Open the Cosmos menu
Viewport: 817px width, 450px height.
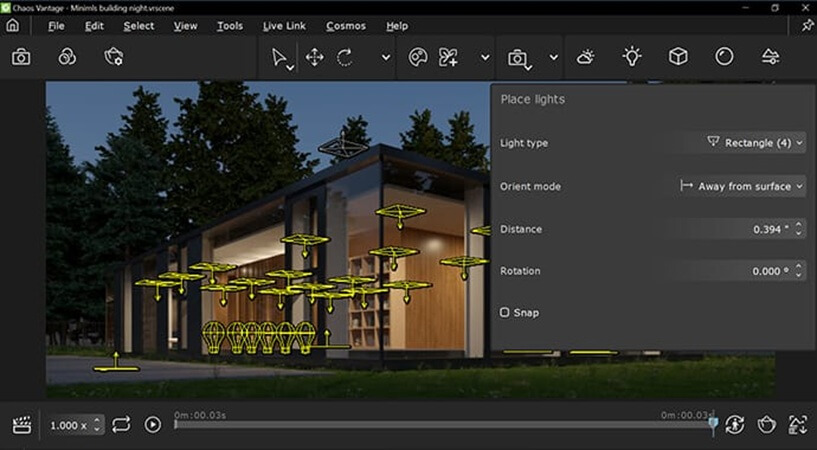point(346,26)
